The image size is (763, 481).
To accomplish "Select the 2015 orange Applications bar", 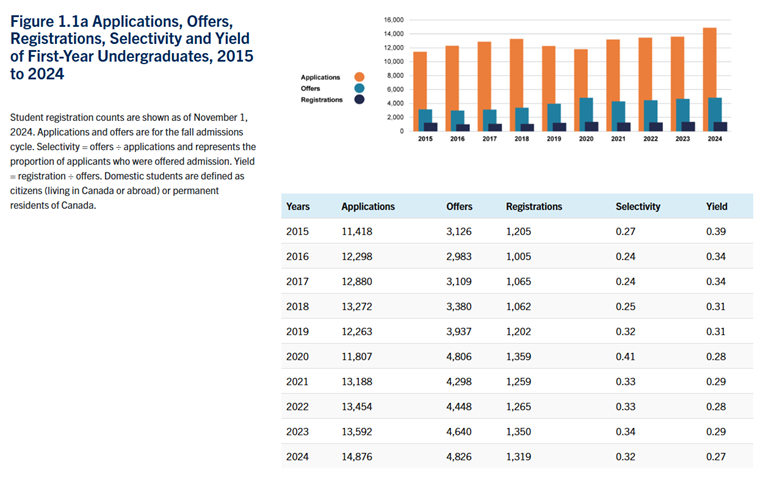I will pos(420,90).
